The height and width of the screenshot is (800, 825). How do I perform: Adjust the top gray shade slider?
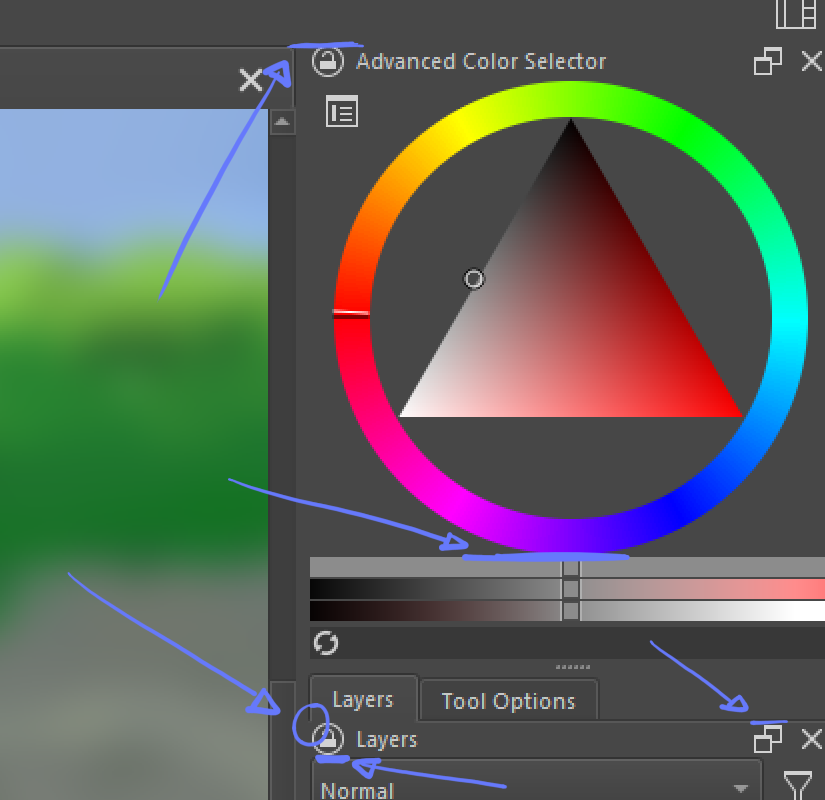coord(567,567)
